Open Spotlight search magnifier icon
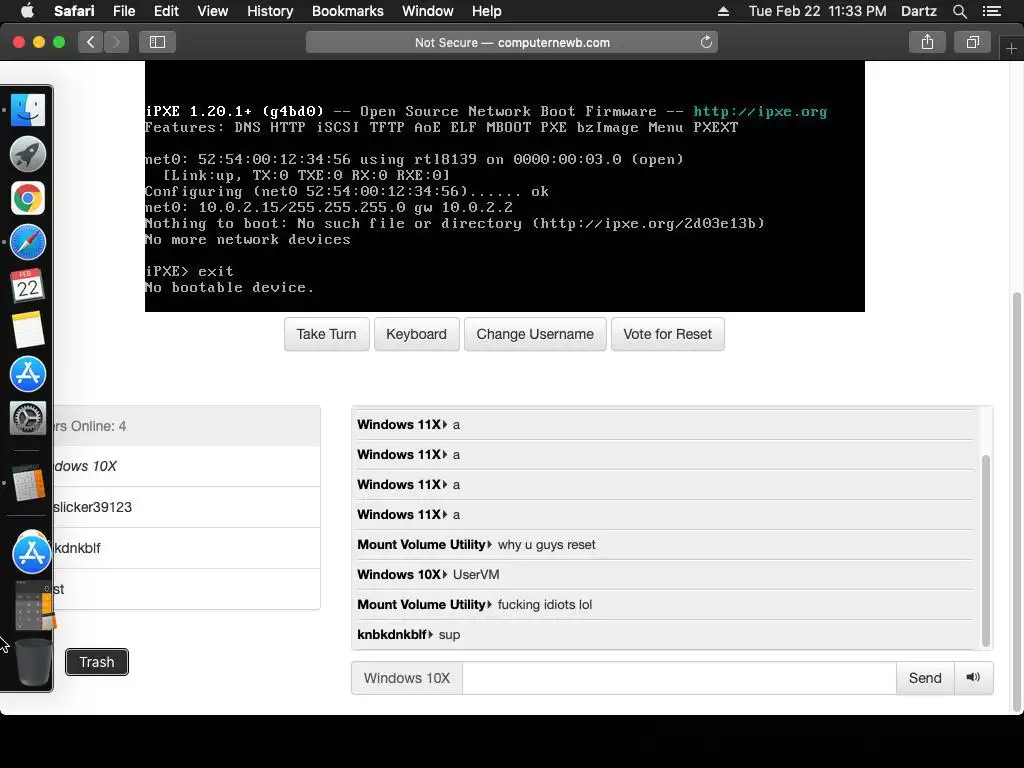 pyautogui.click(x=959, y=11)
